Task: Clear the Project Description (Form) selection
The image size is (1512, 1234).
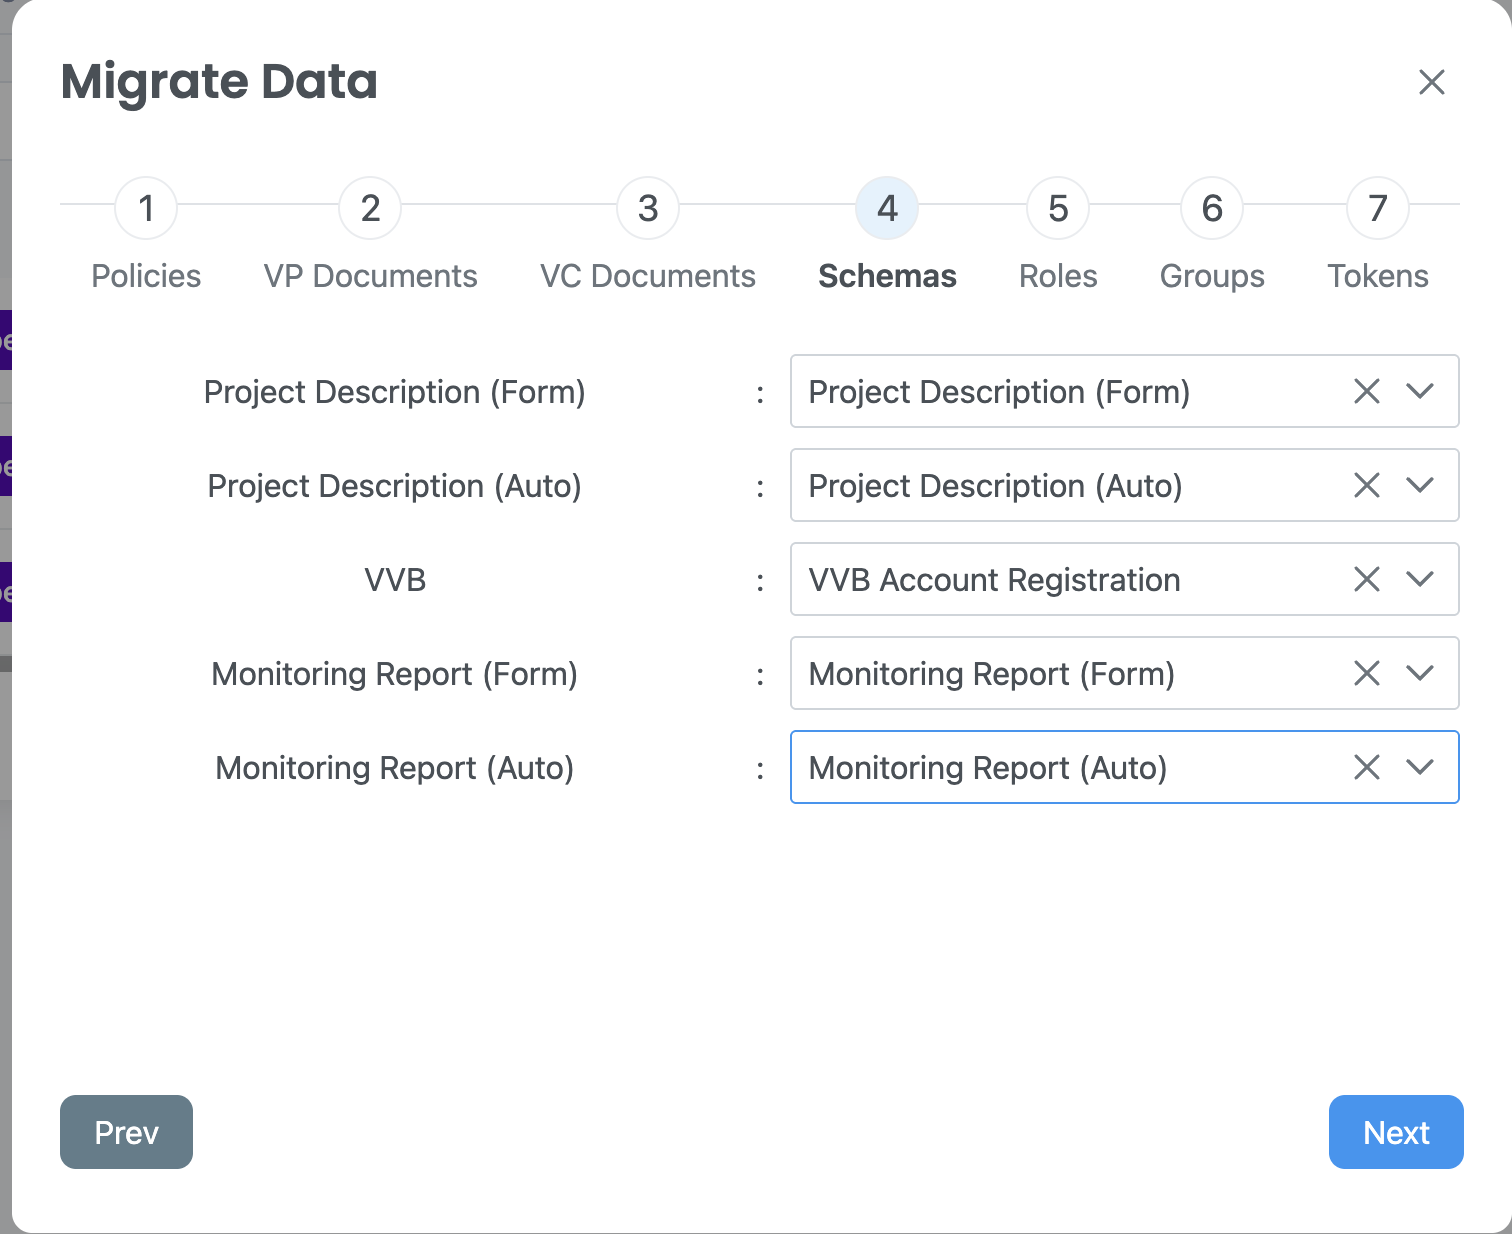Action: (1366, 391)
